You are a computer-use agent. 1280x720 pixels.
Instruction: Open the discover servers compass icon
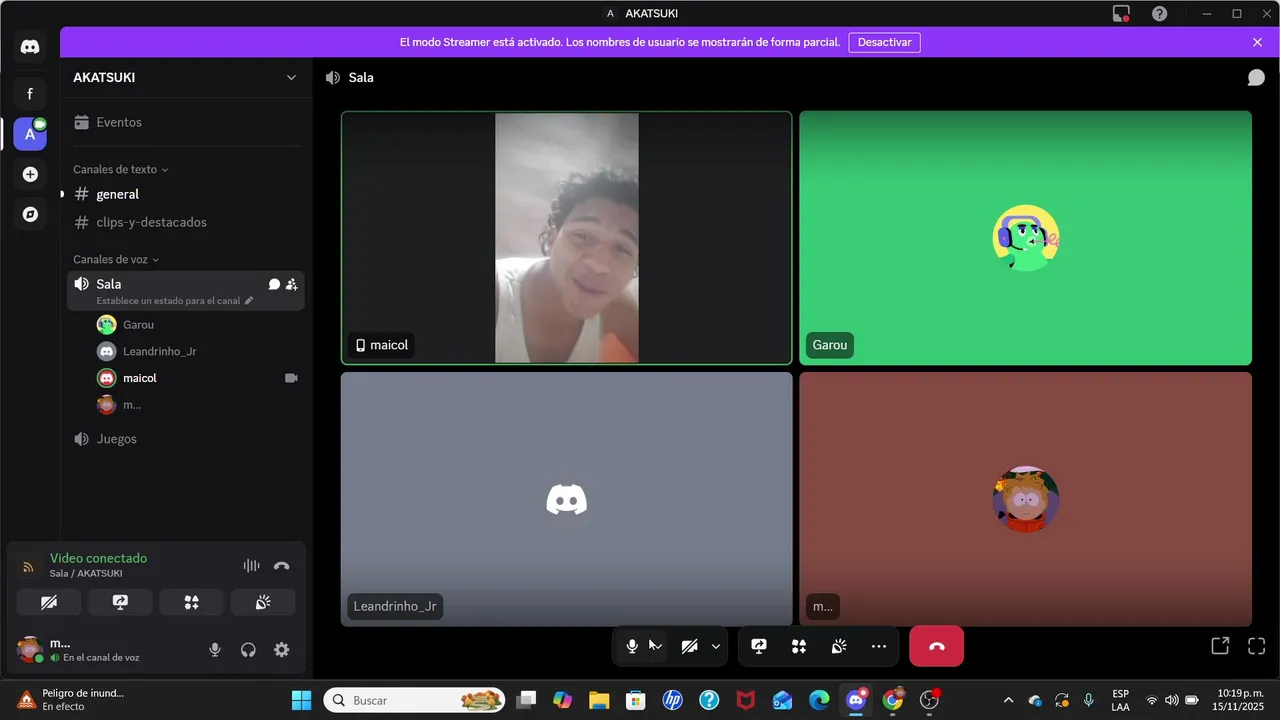[30, 214]
